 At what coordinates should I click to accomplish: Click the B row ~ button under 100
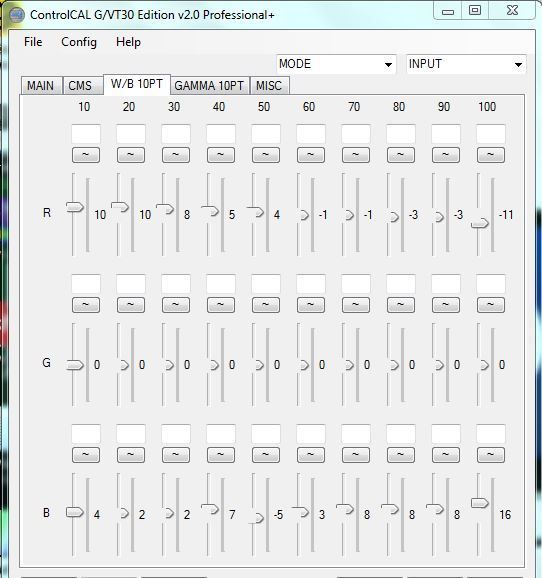click(491, 455)
